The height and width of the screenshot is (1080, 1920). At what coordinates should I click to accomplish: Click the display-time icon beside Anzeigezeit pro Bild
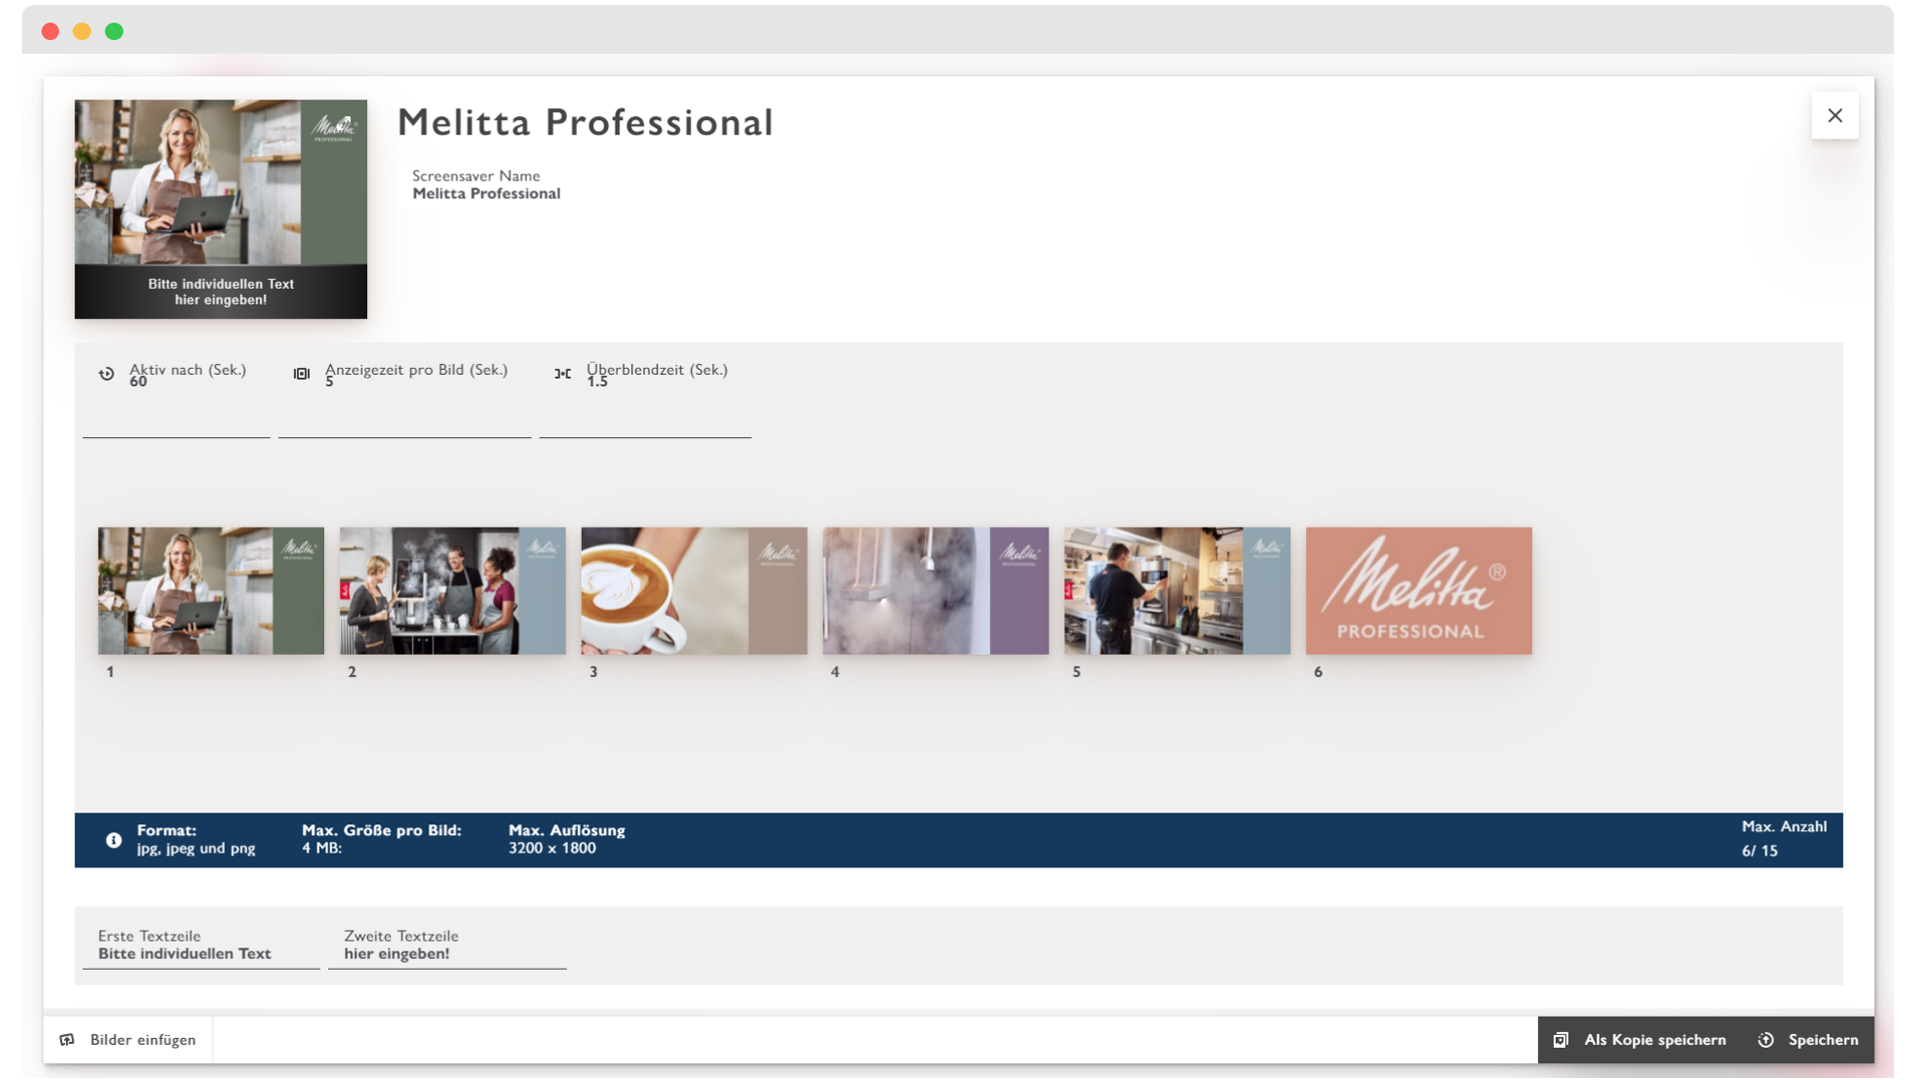click(301, 374)
